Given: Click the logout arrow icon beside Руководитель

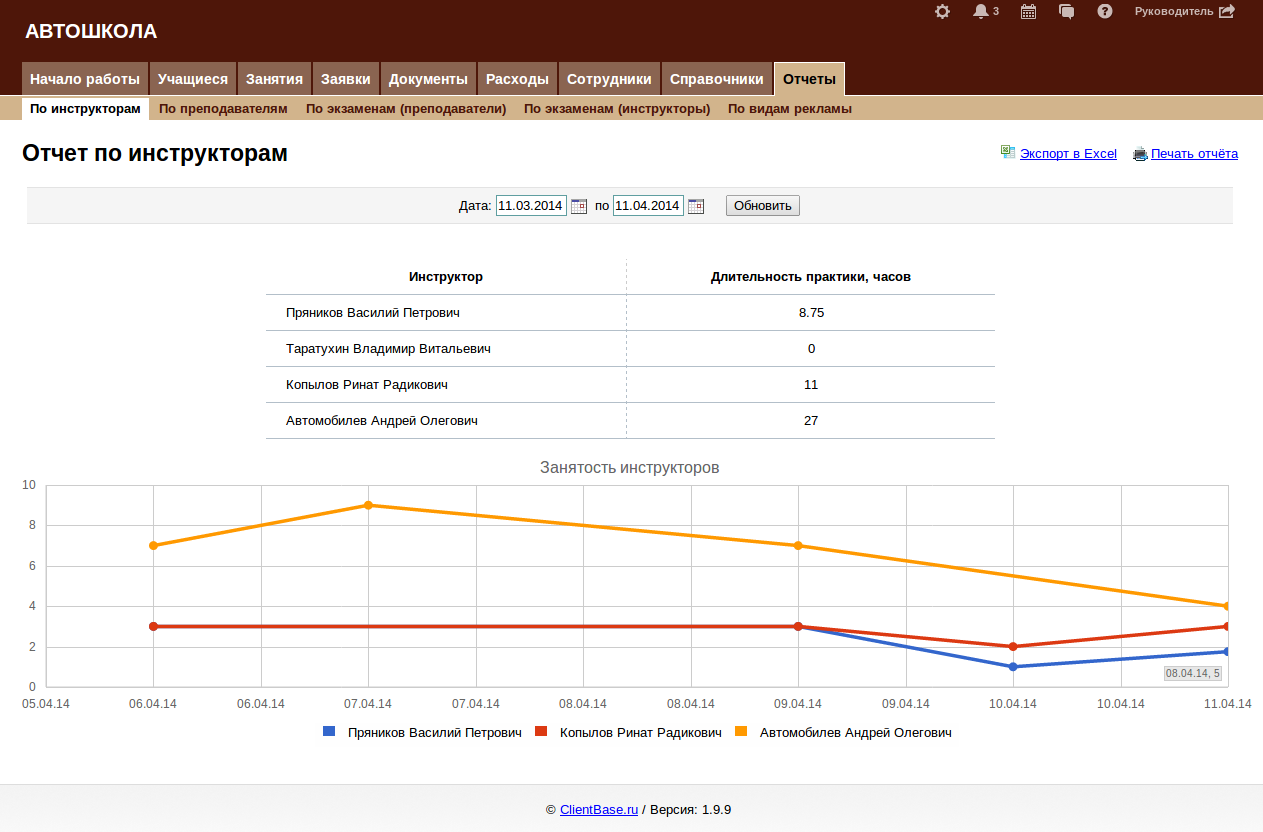Looking at the screenshot, I should pos(1227,12).
